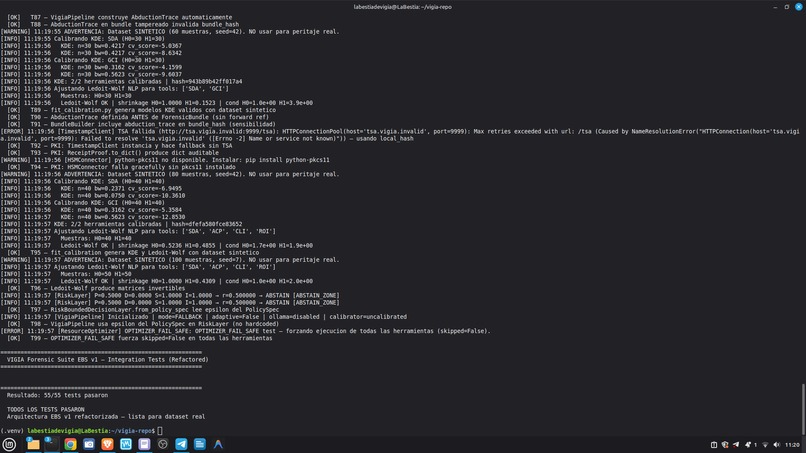This screenshot has width=806, height=453.
Task: Open the Wi-Fi network tray menu
Action: point(765,445)
